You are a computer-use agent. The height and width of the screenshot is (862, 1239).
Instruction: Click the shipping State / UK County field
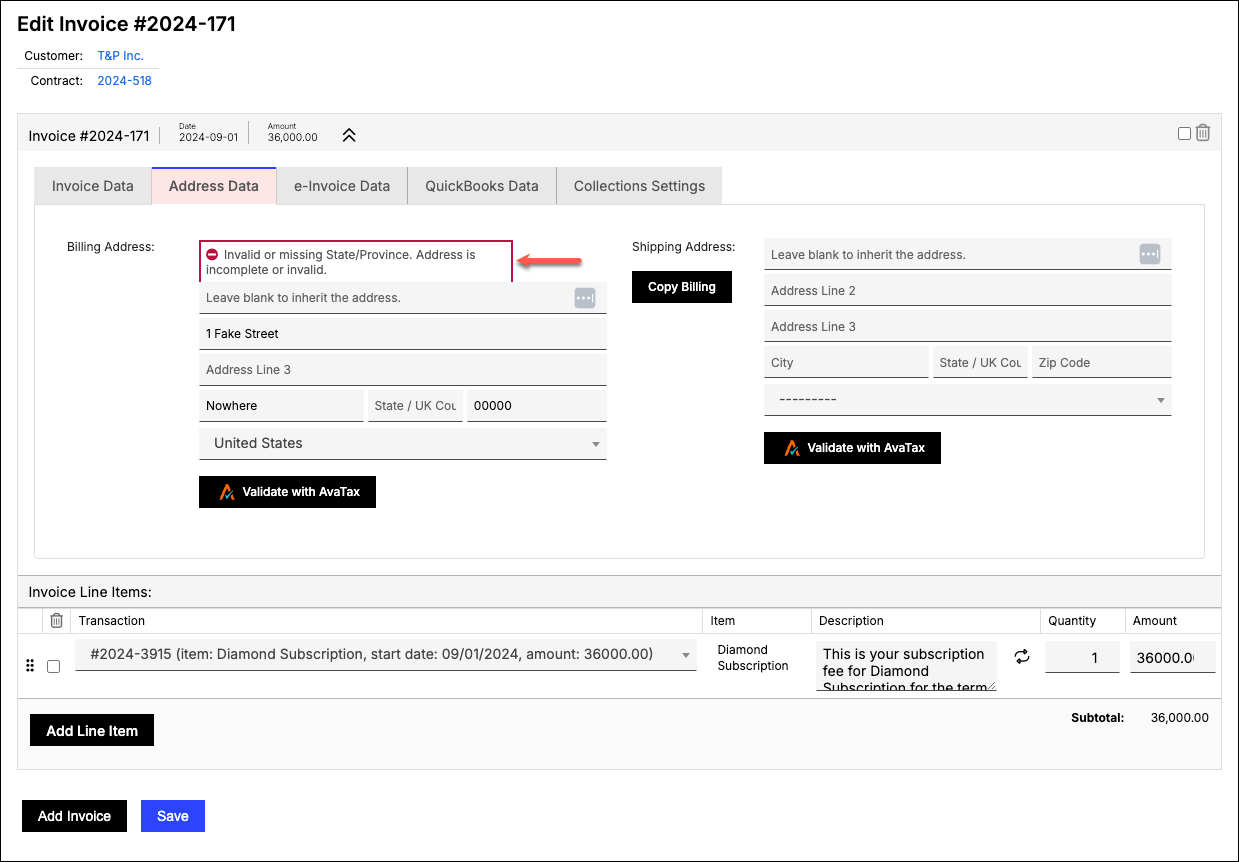click(980, 362)
